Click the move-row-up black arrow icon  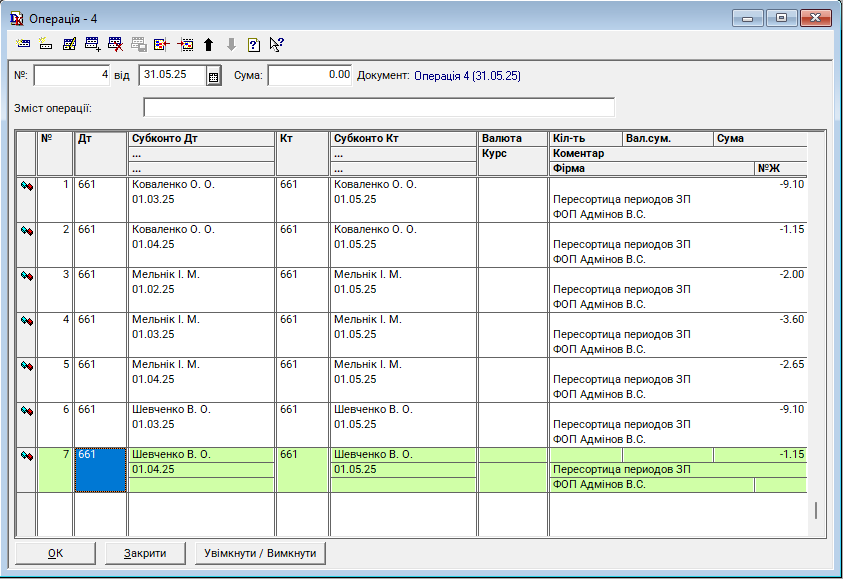208,44
